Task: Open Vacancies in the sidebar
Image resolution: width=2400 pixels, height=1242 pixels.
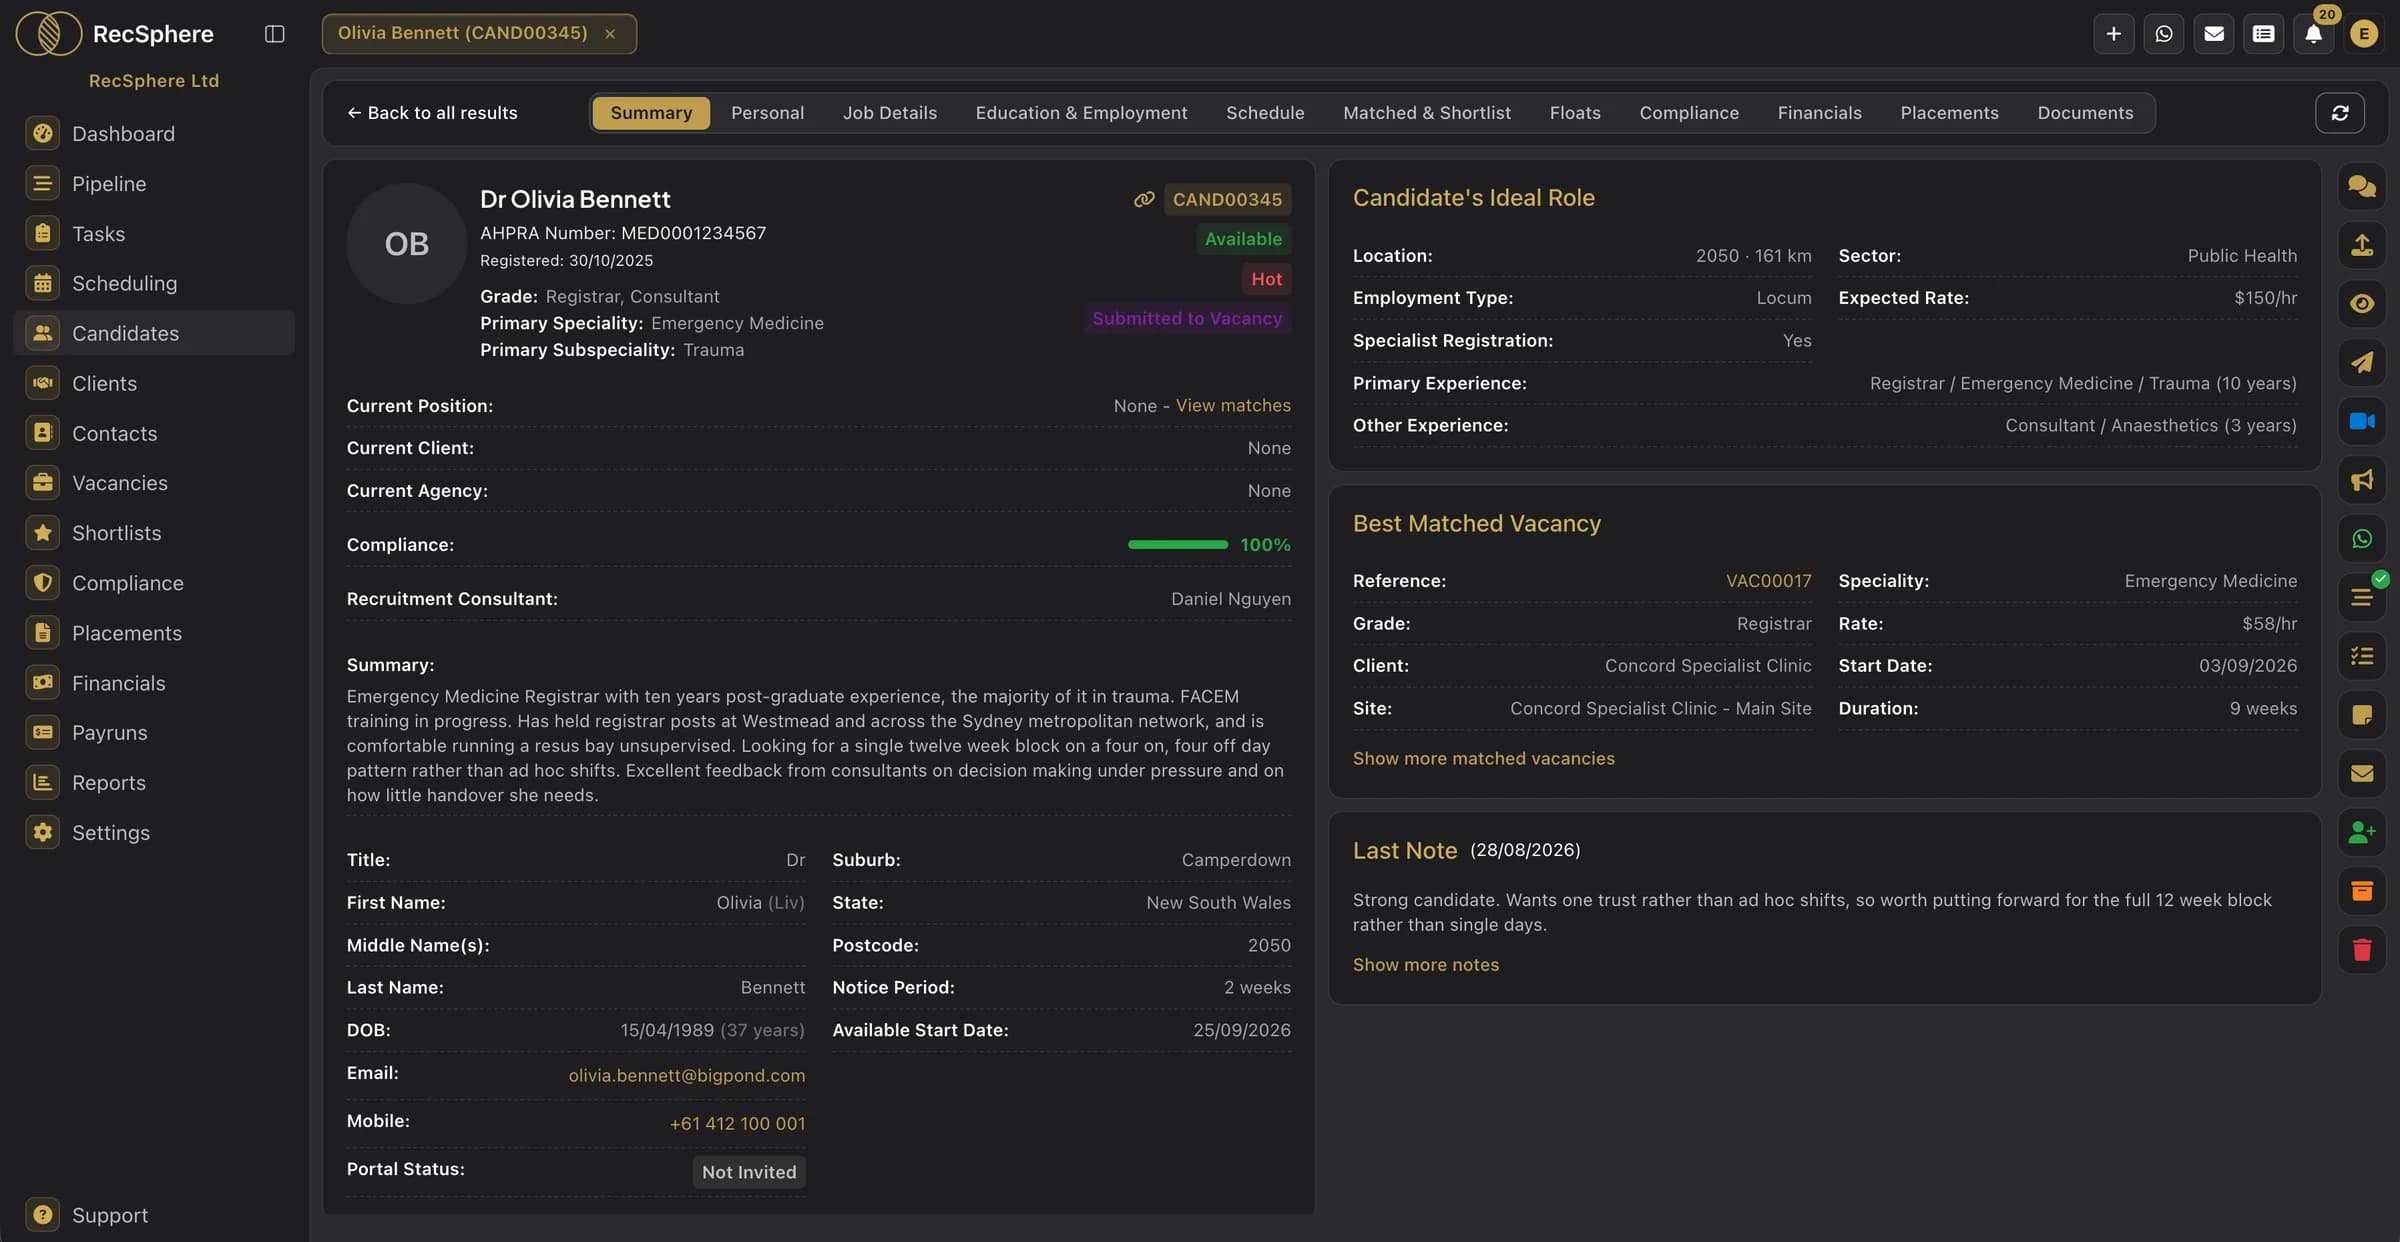Action: click(x=153, y=483)
